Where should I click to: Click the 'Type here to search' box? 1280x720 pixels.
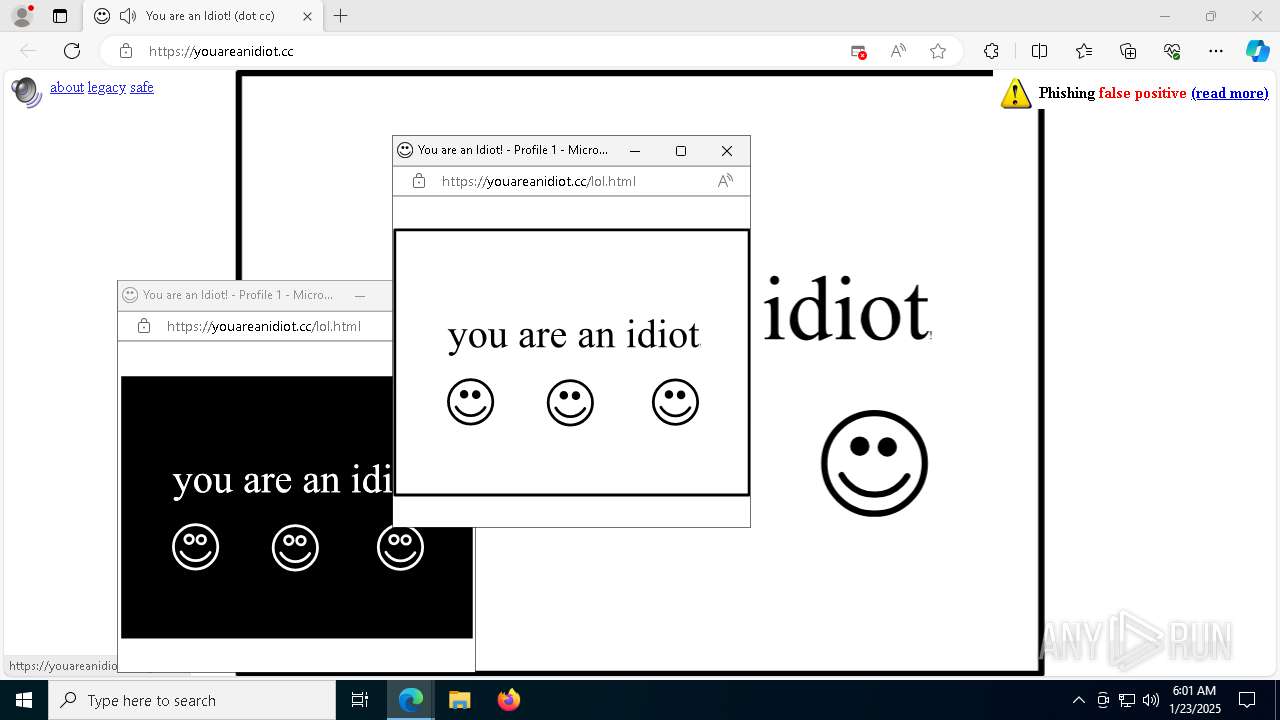pos(192,700)
